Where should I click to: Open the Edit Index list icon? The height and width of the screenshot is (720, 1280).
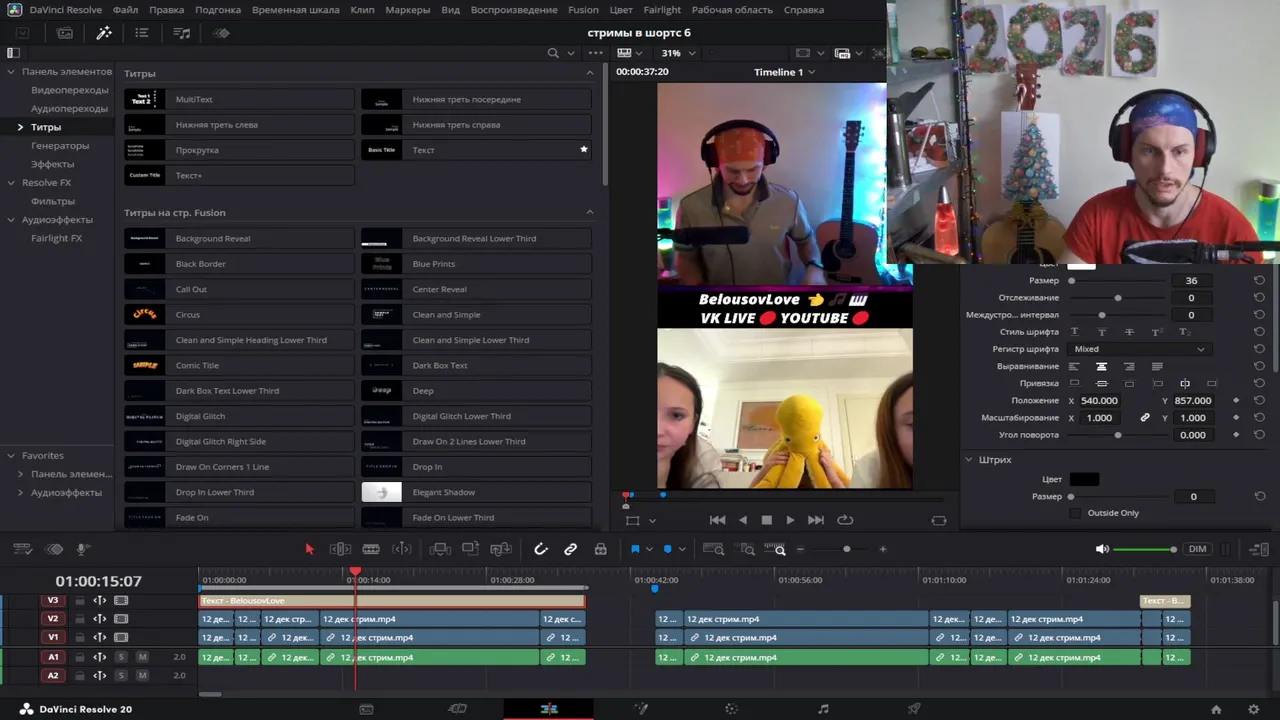point(142,33)
